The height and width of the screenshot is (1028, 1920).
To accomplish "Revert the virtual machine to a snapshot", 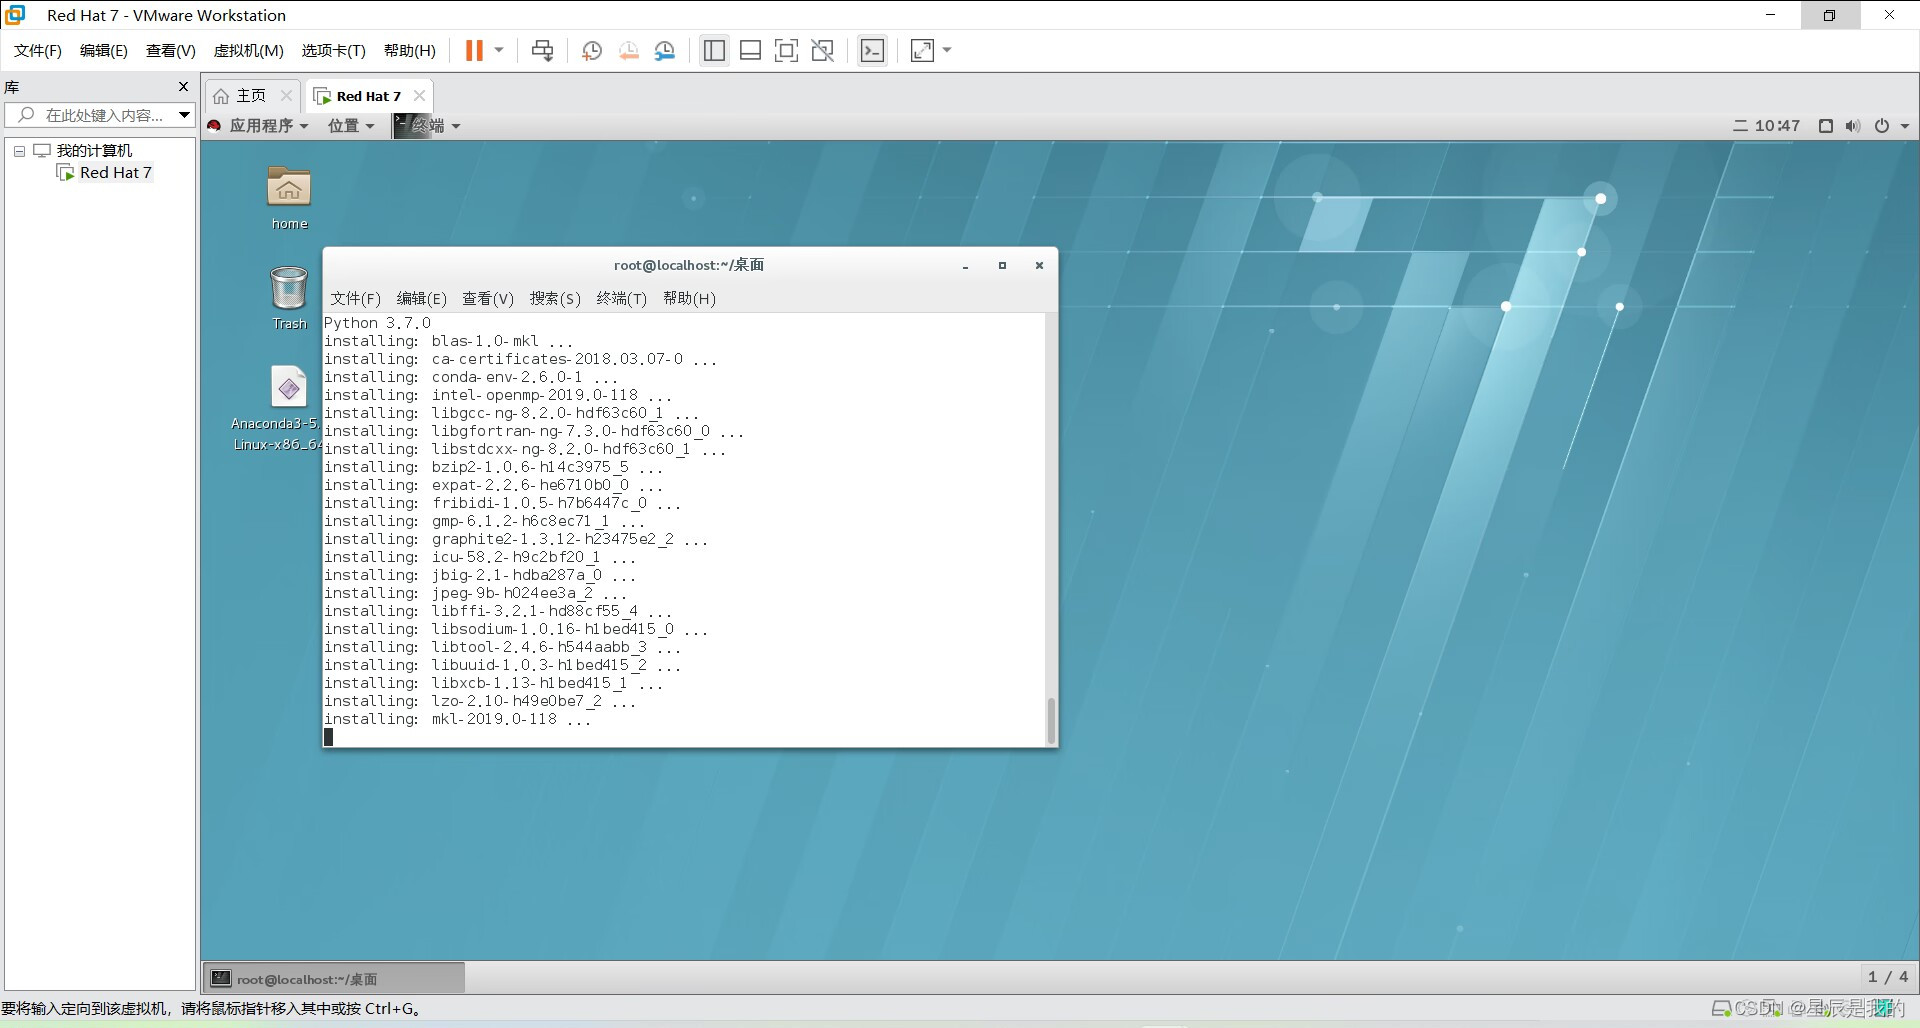I will pyautogui.click(x=628, y=51).
